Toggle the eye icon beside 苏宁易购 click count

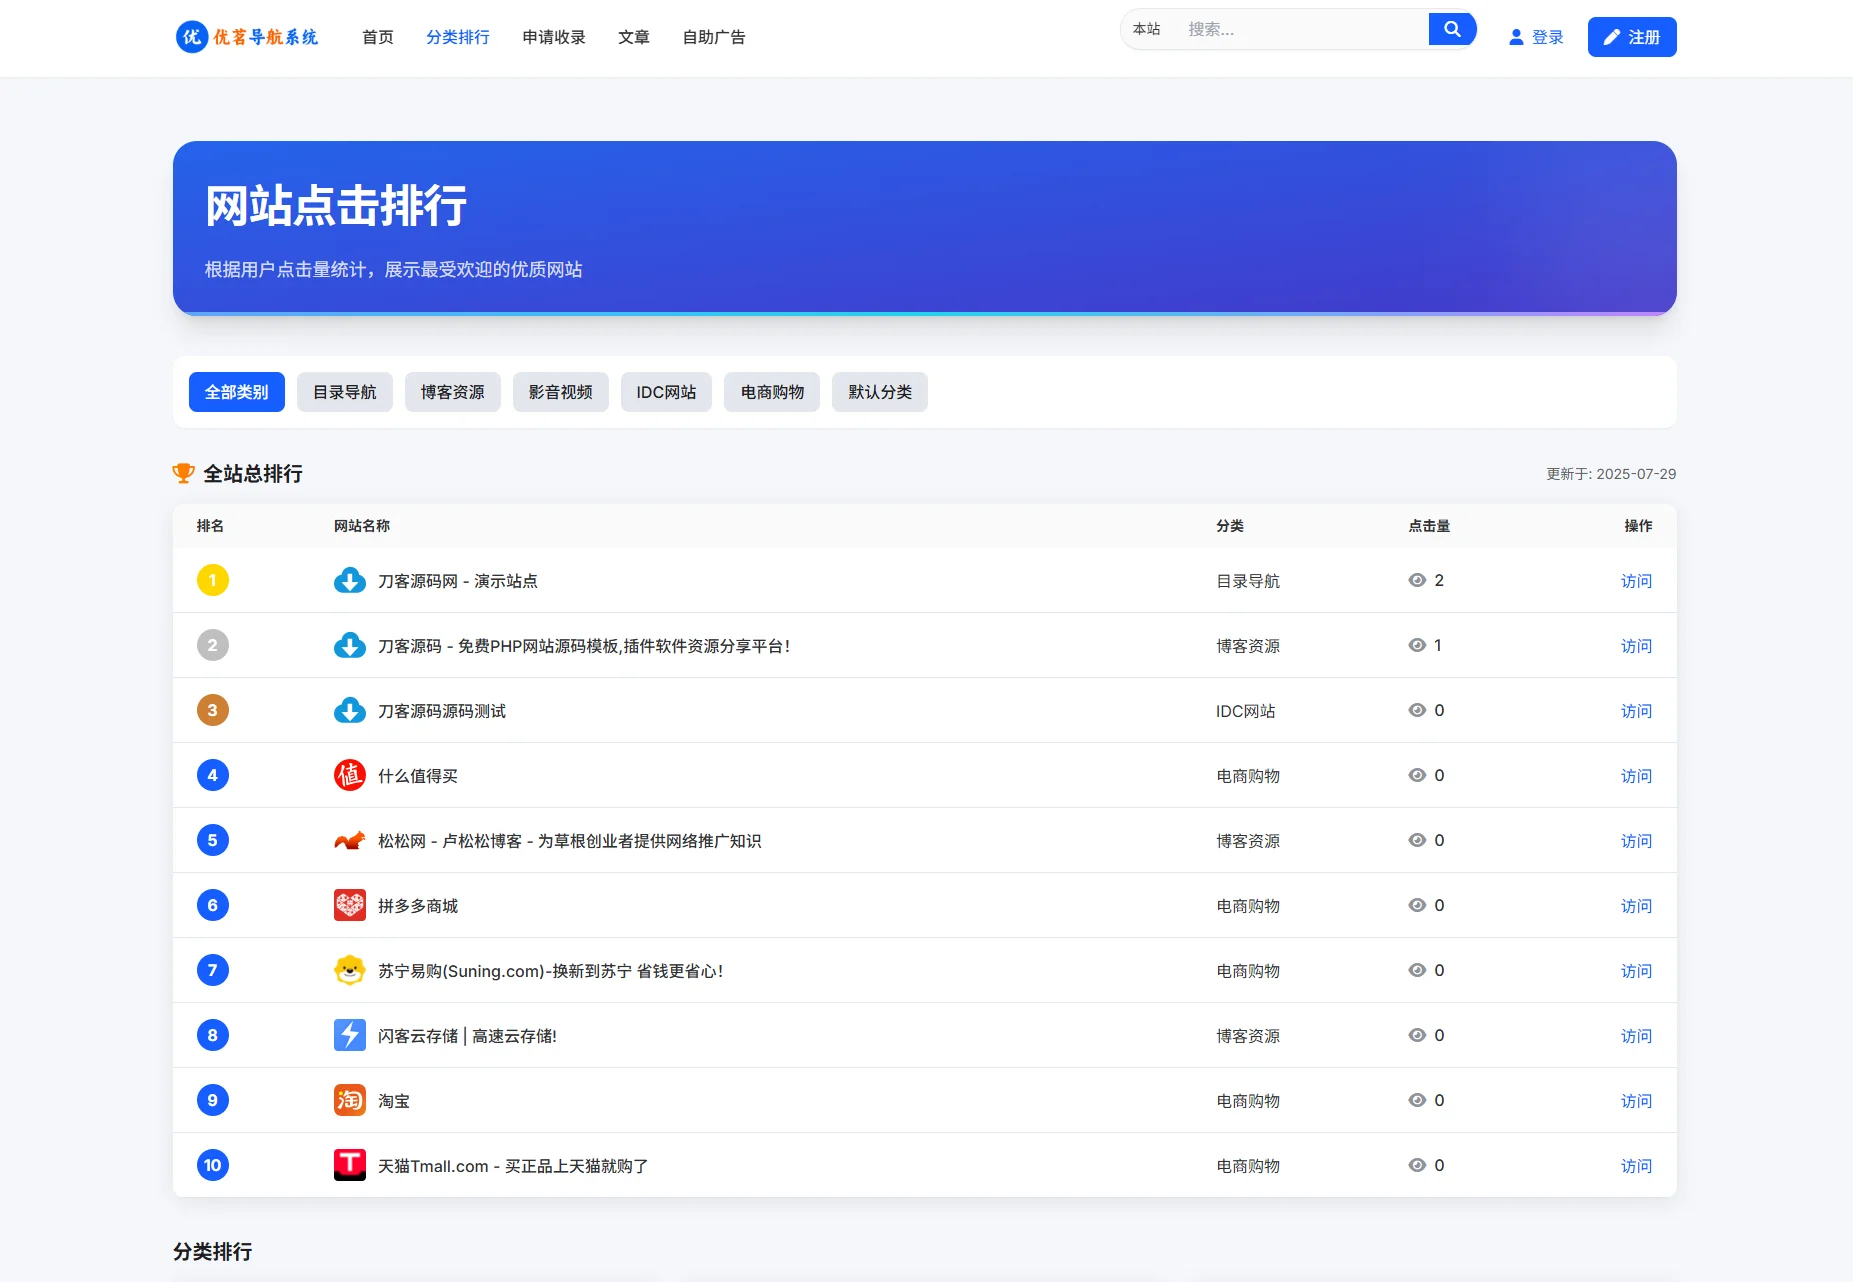click(x=1415, y=970)
